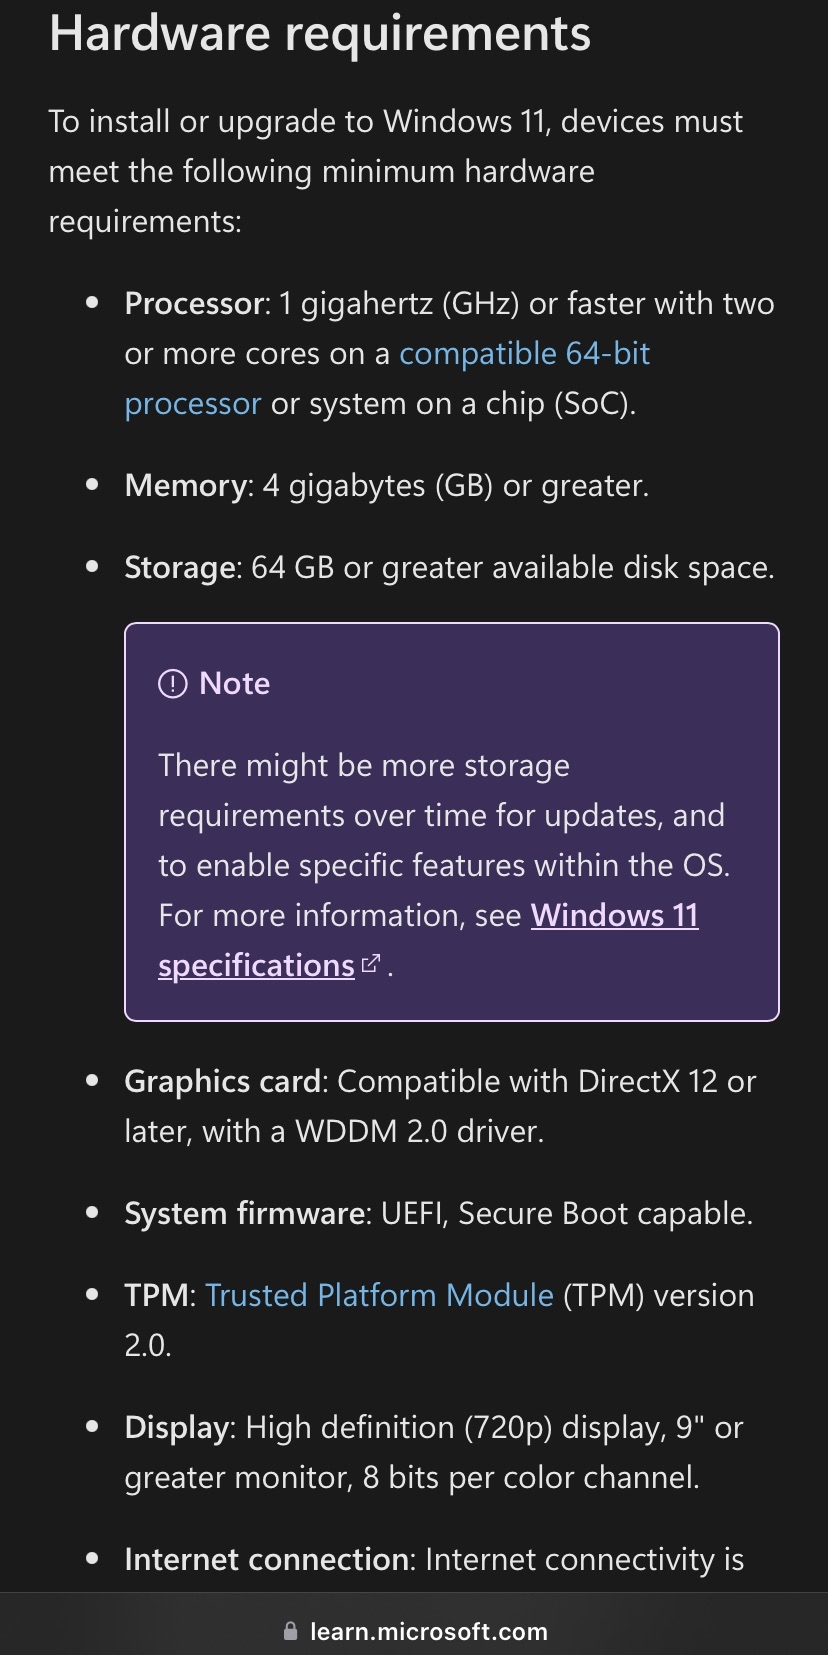Click the bullet point beside Display
Image resolution: width=828 pixels, height=1655 pixels.
click(93, 1427)
